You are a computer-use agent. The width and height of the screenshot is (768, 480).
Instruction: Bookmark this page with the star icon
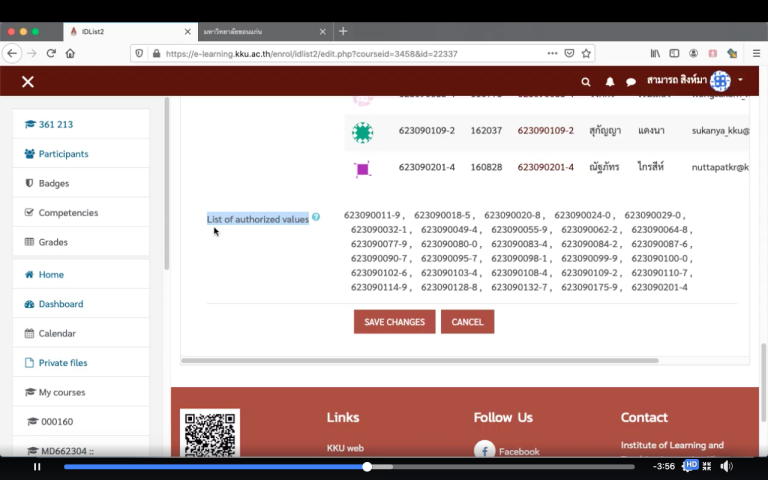(x=586, y=53)
